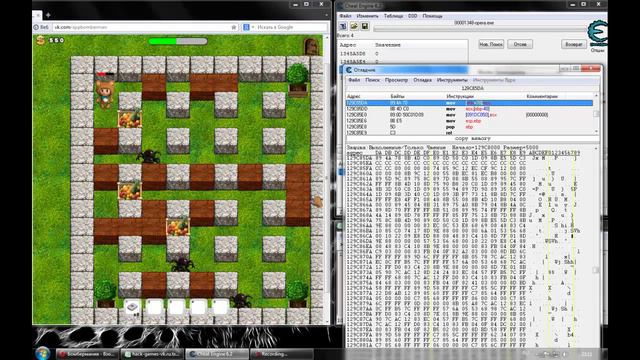Click the bookmark star in address bar
Image resolution: width=640 pixels, height=360 pixels.
[233, 27]
